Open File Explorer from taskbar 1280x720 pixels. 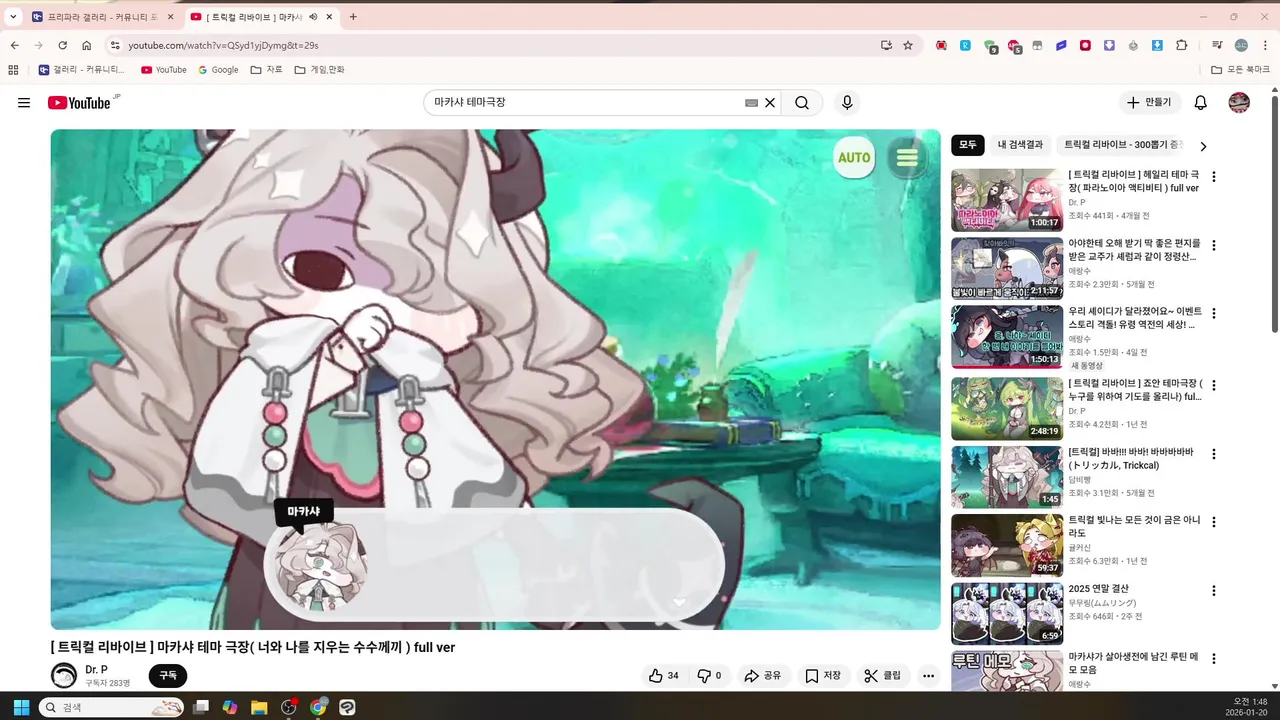tap(259, 707)
